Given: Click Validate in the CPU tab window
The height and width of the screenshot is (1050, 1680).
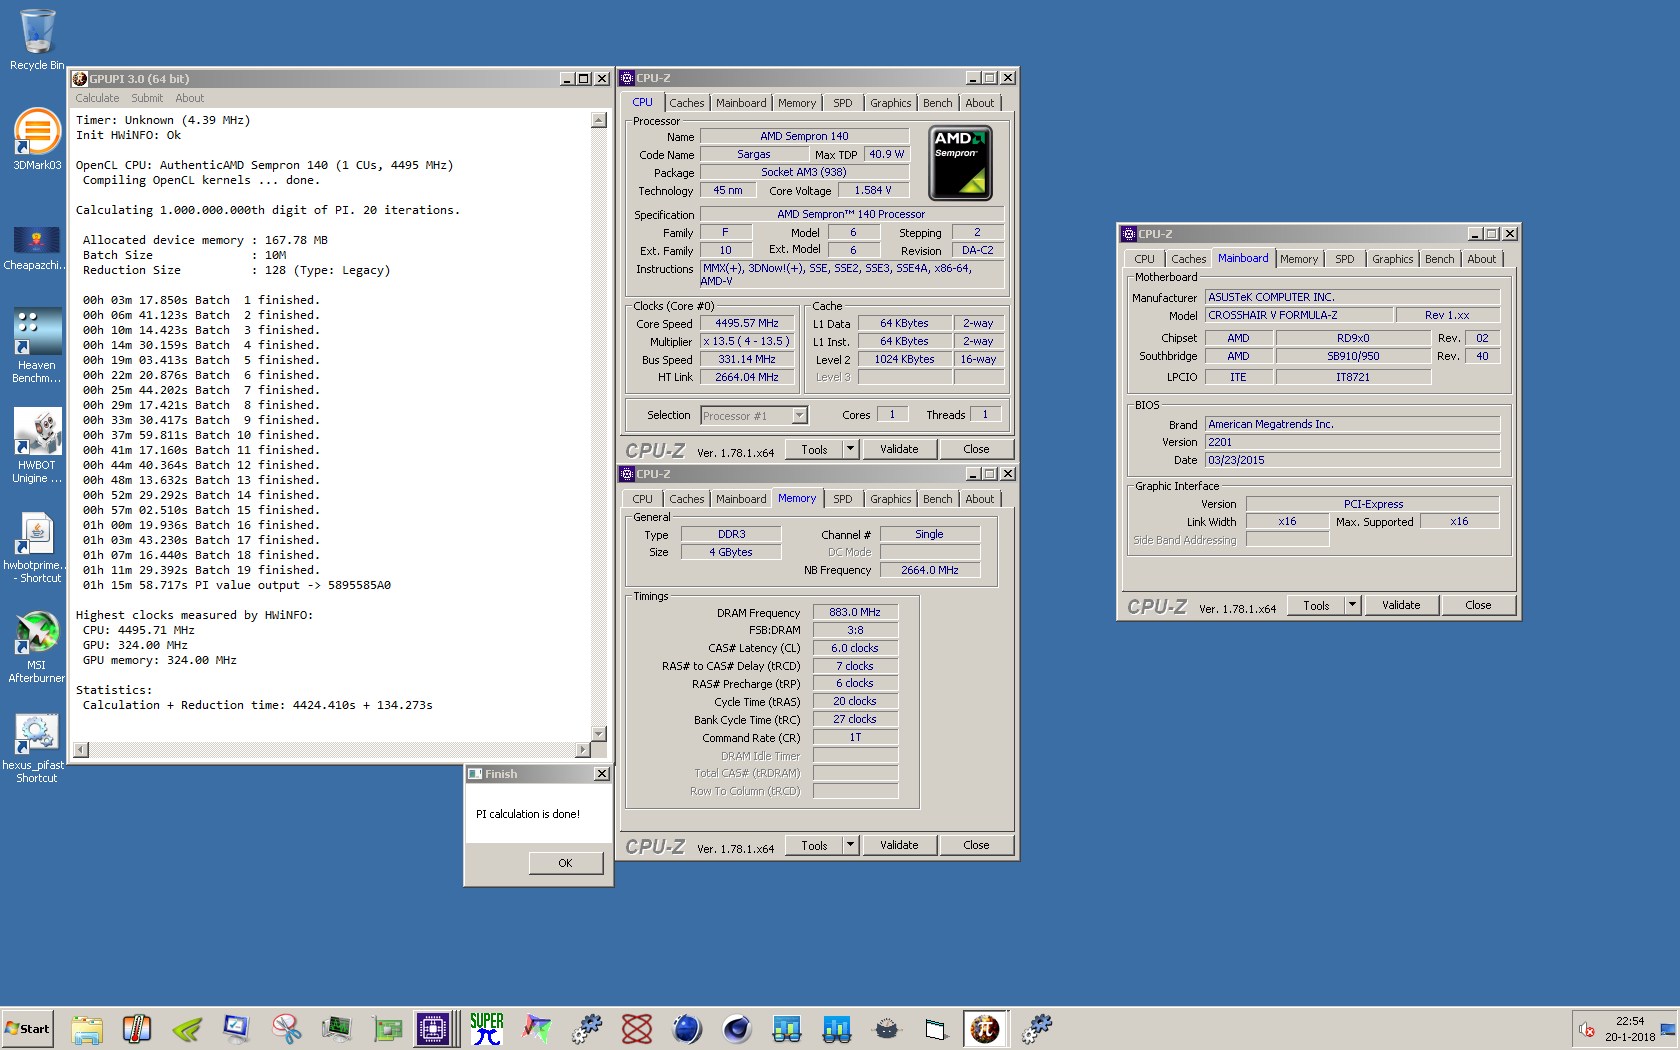Looking at the screenshot, I should [899, 450].
